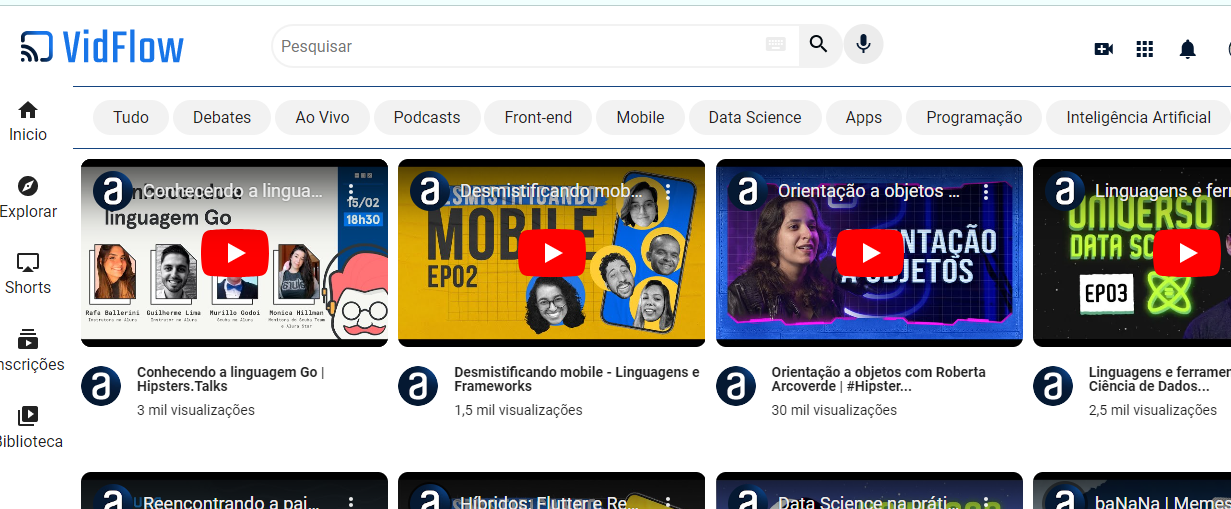Image resolution: width=1231 pixels, height=509 pixels.
Task: Open Inscrições in the sidebar
Action: (28, 351)
